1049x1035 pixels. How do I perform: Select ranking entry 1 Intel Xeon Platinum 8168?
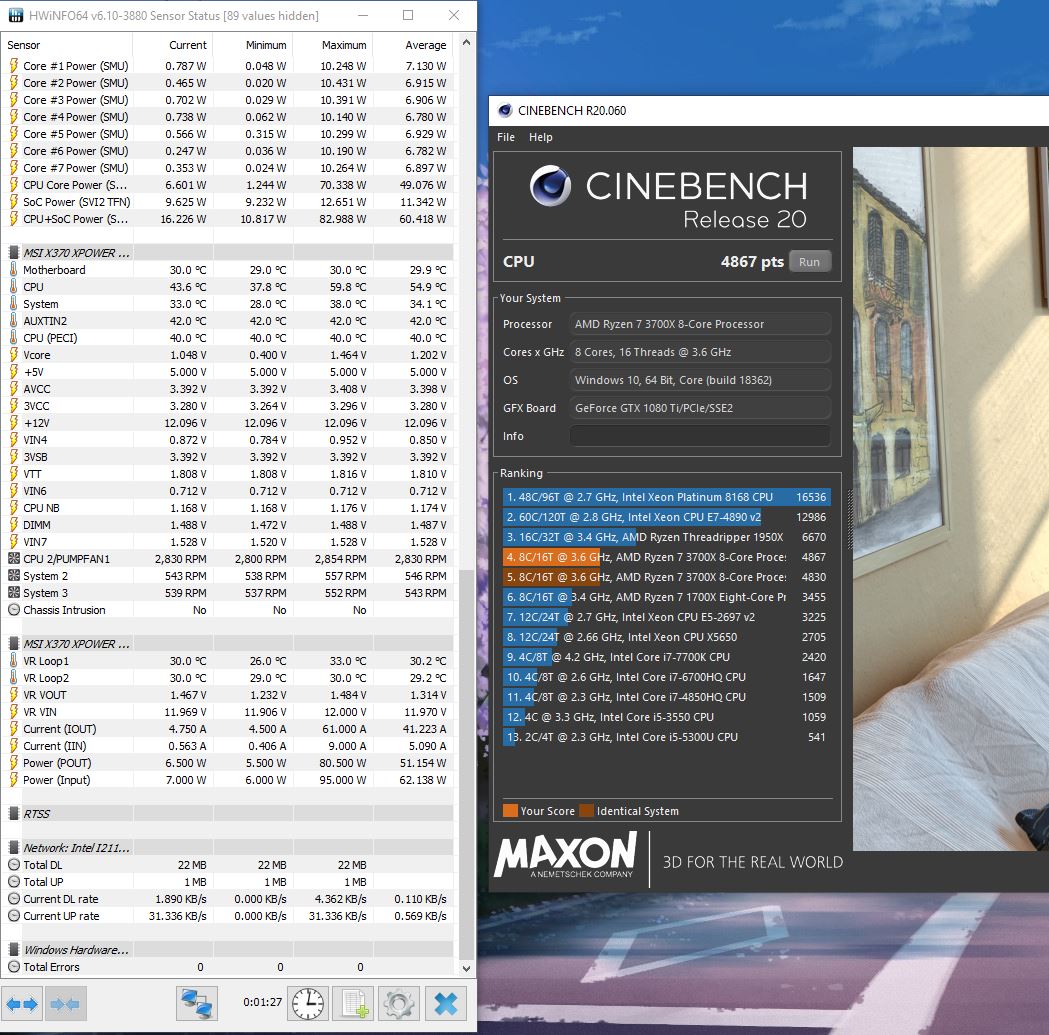point(666,497)
